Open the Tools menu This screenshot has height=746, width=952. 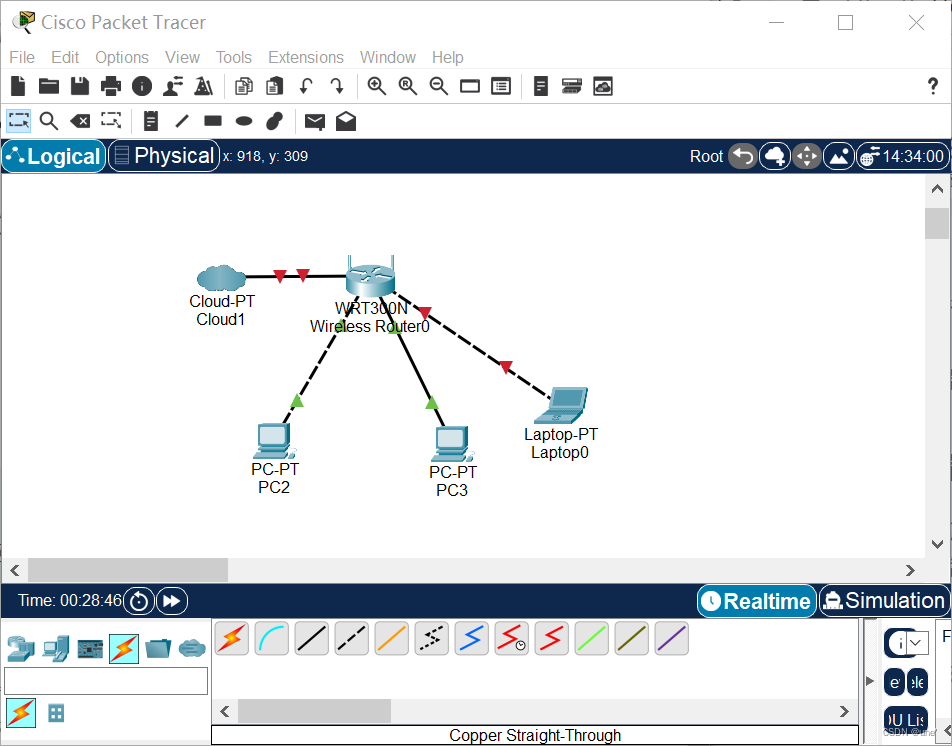pos(233,57)
